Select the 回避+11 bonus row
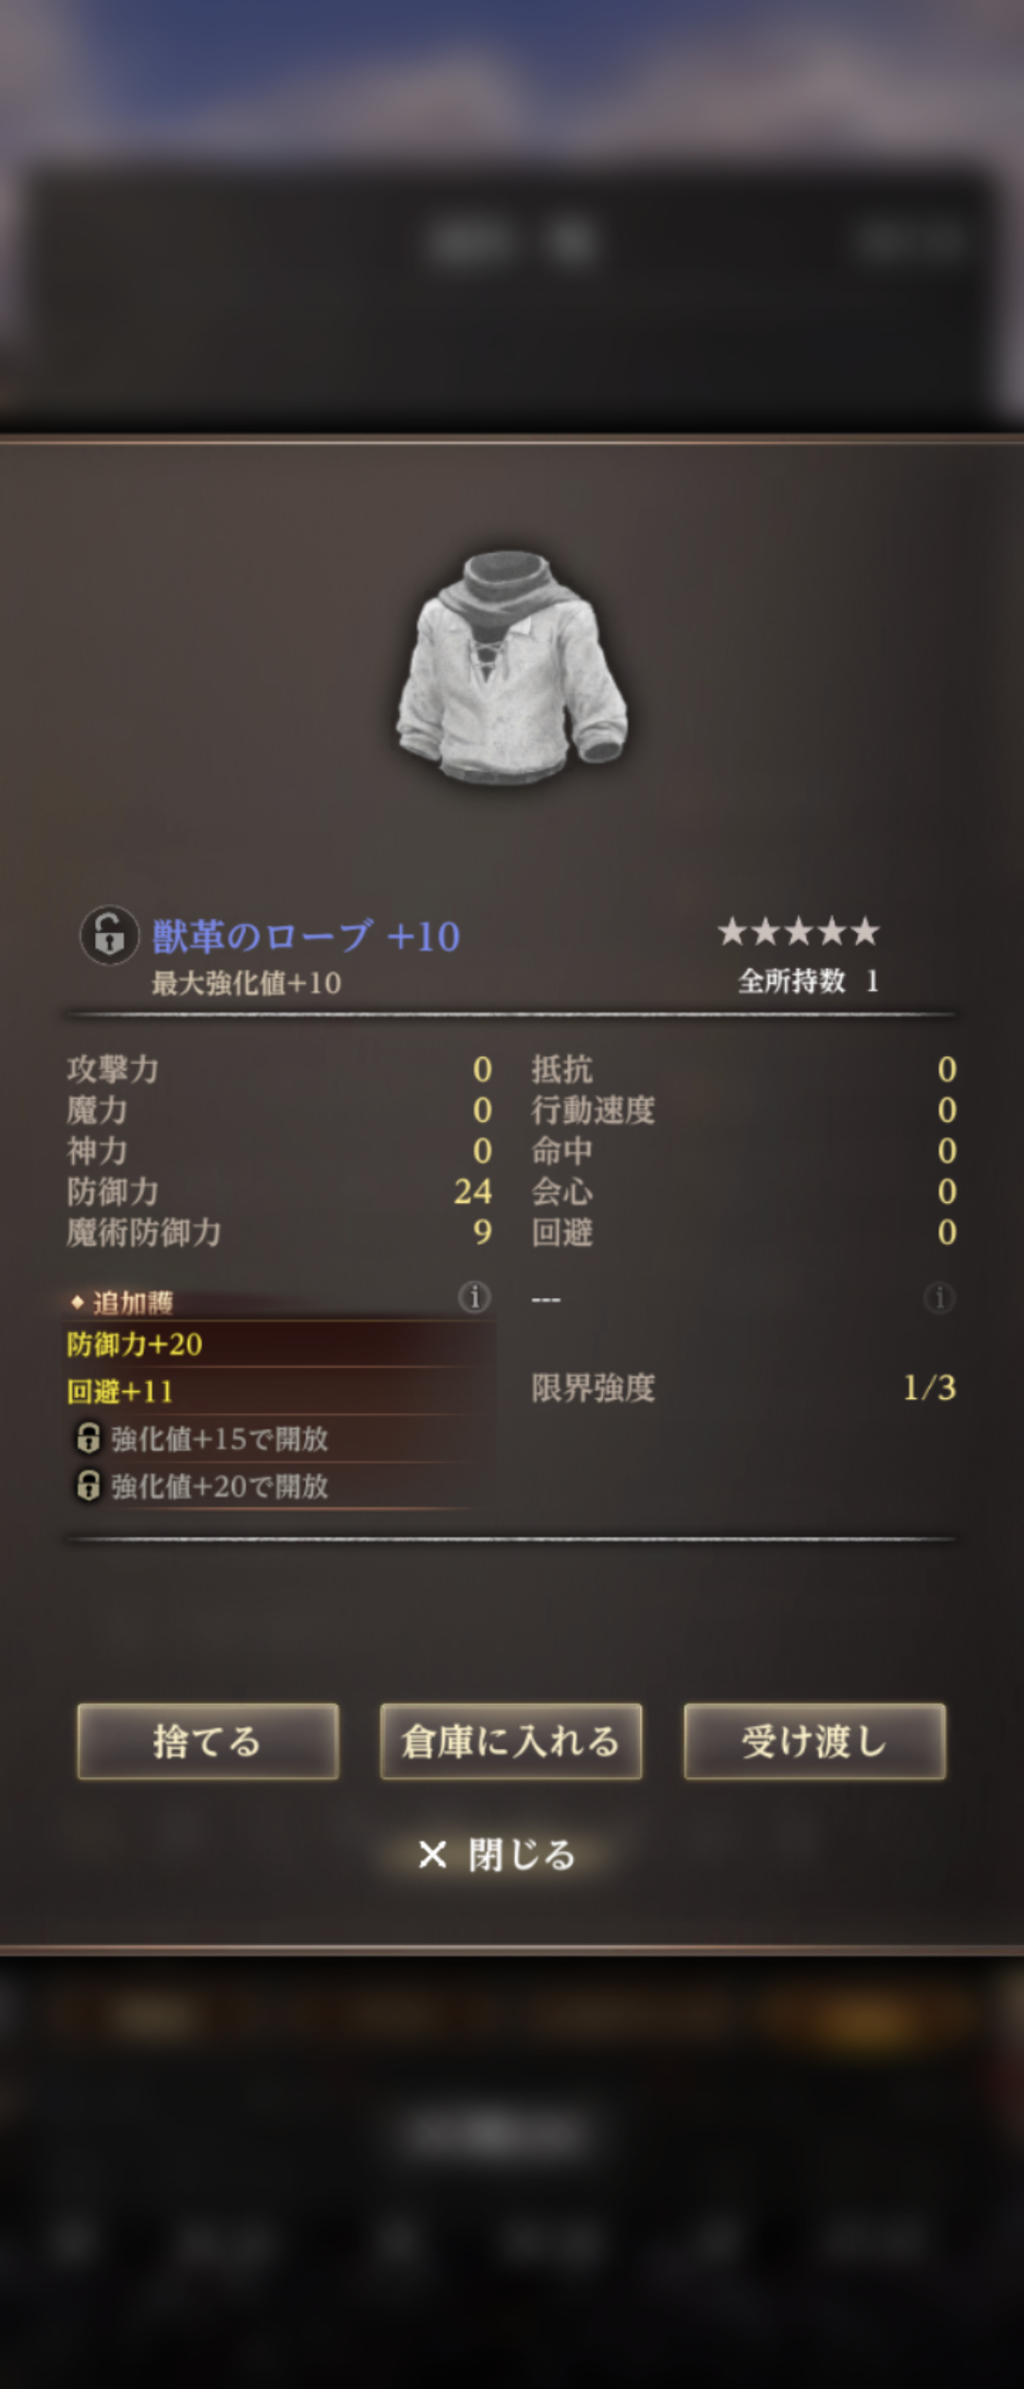This screenshot has width=1024, height=2389. click(x=280, y=1391)
